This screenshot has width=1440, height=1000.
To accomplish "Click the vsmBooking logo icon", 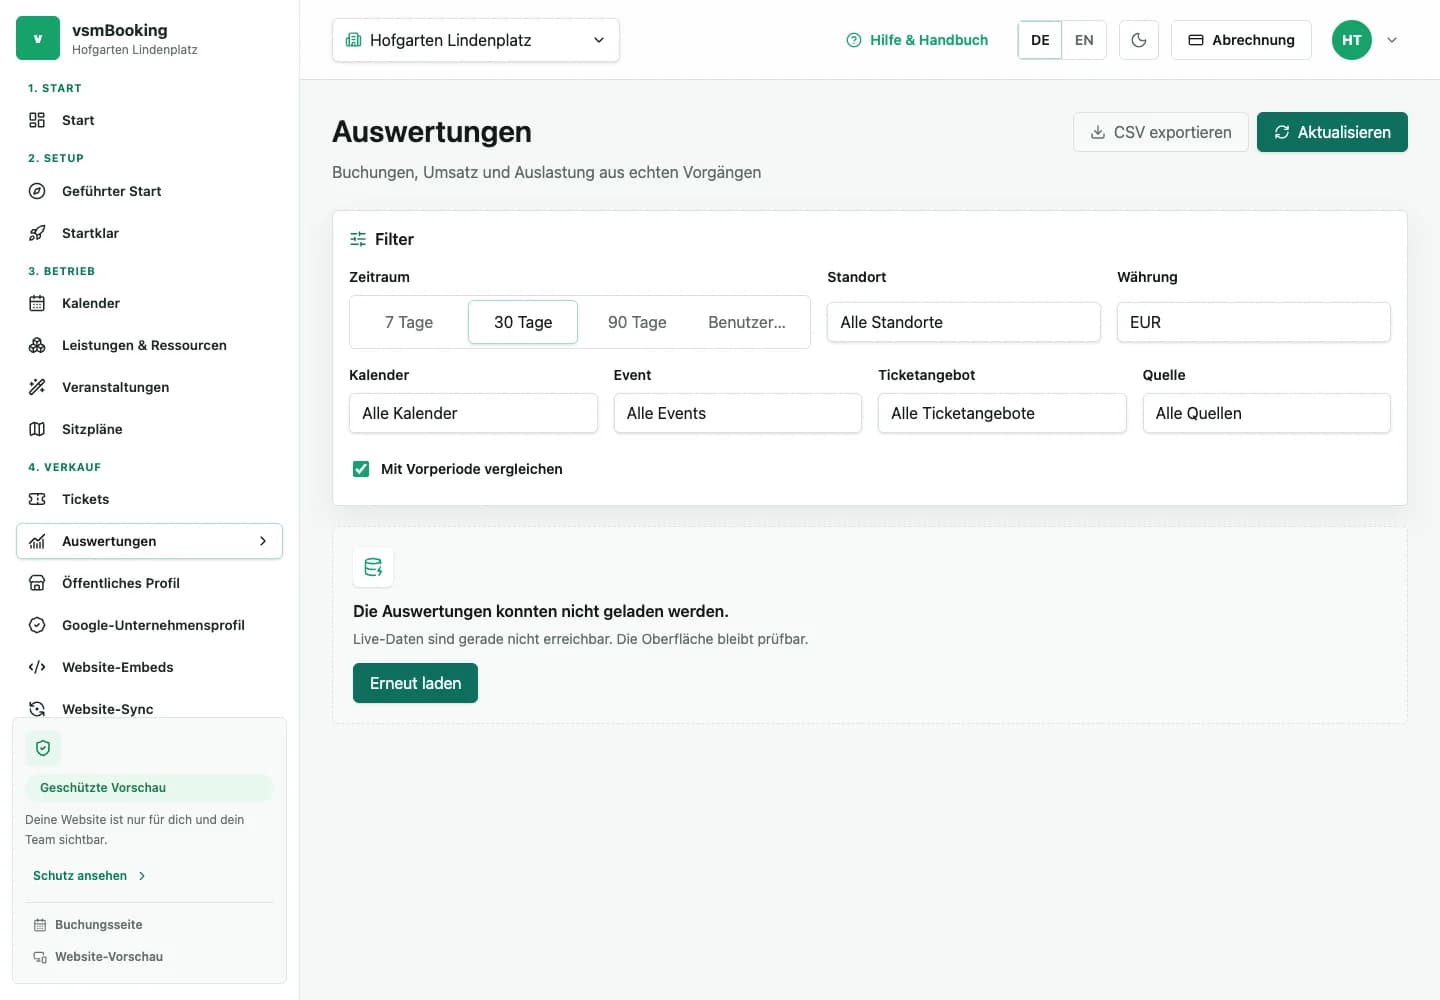I will tap(38, 39).
